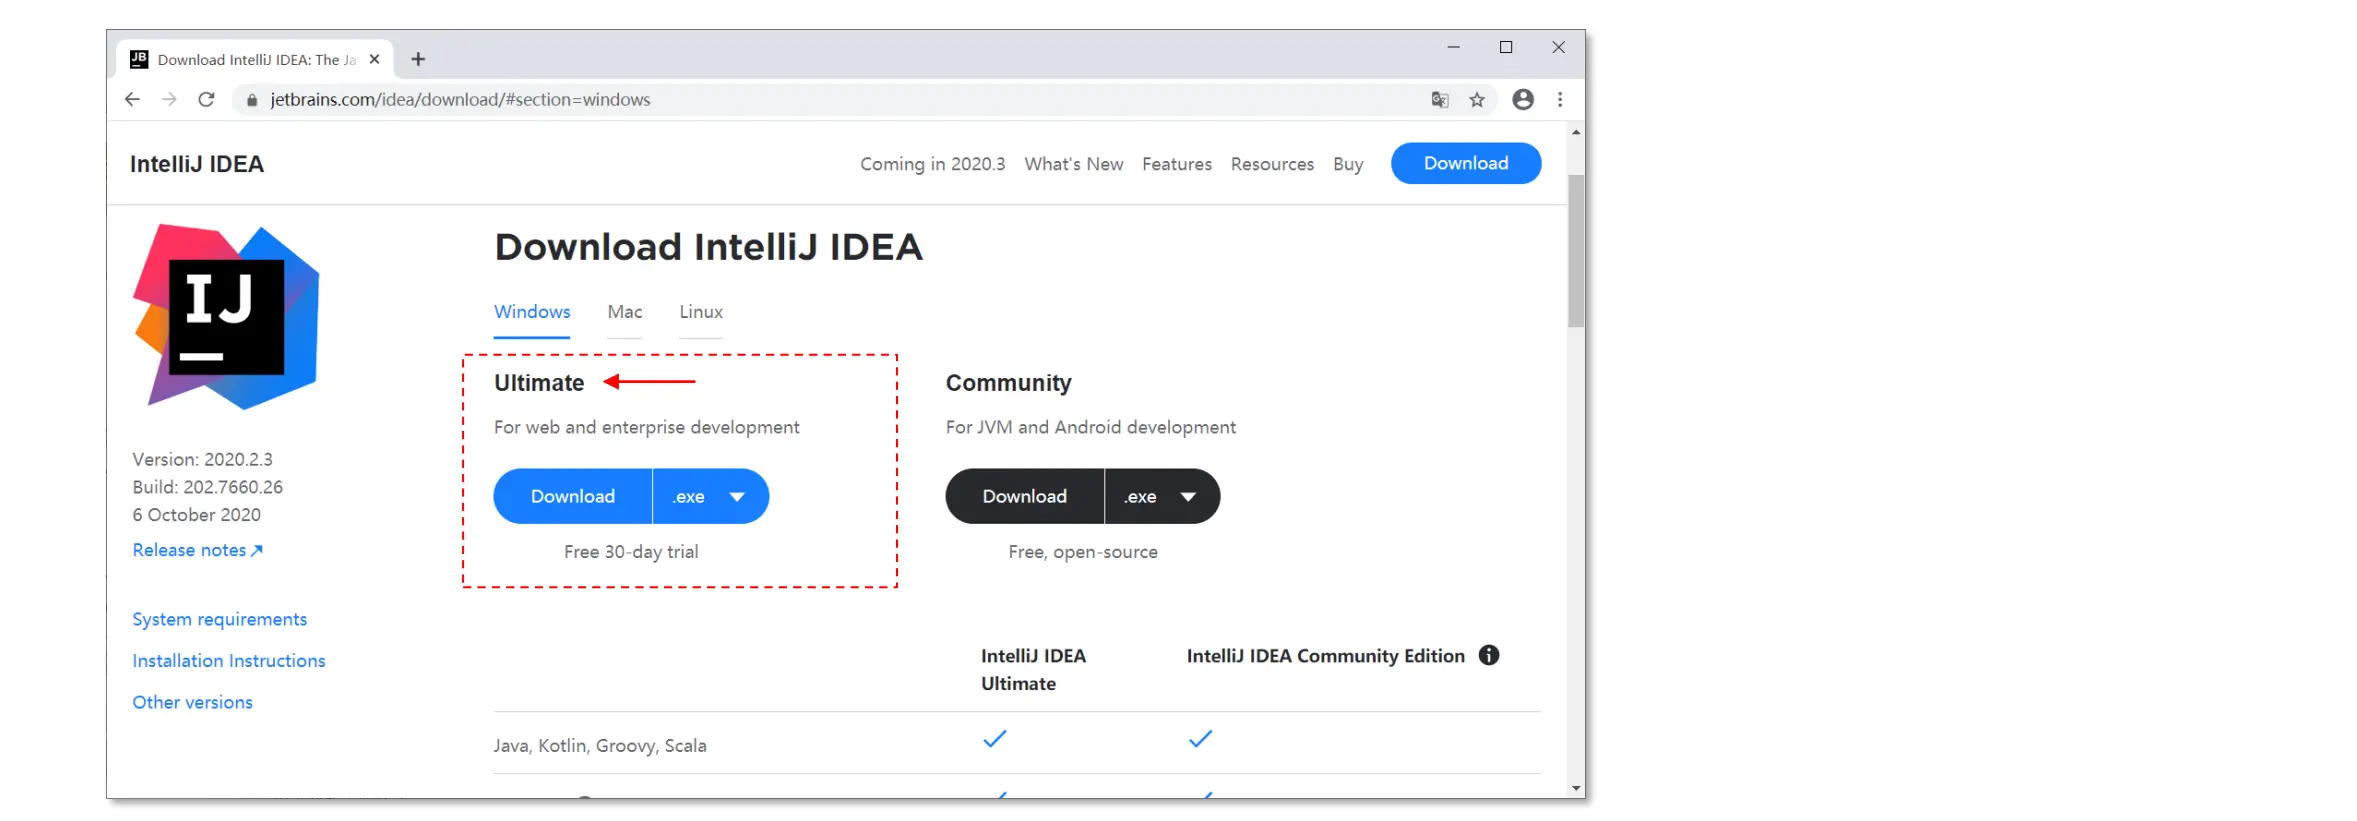The height and width of the screenshot is (821, 2357).
Task: Click the lock icon in address bar
Action: pos(252,100)
